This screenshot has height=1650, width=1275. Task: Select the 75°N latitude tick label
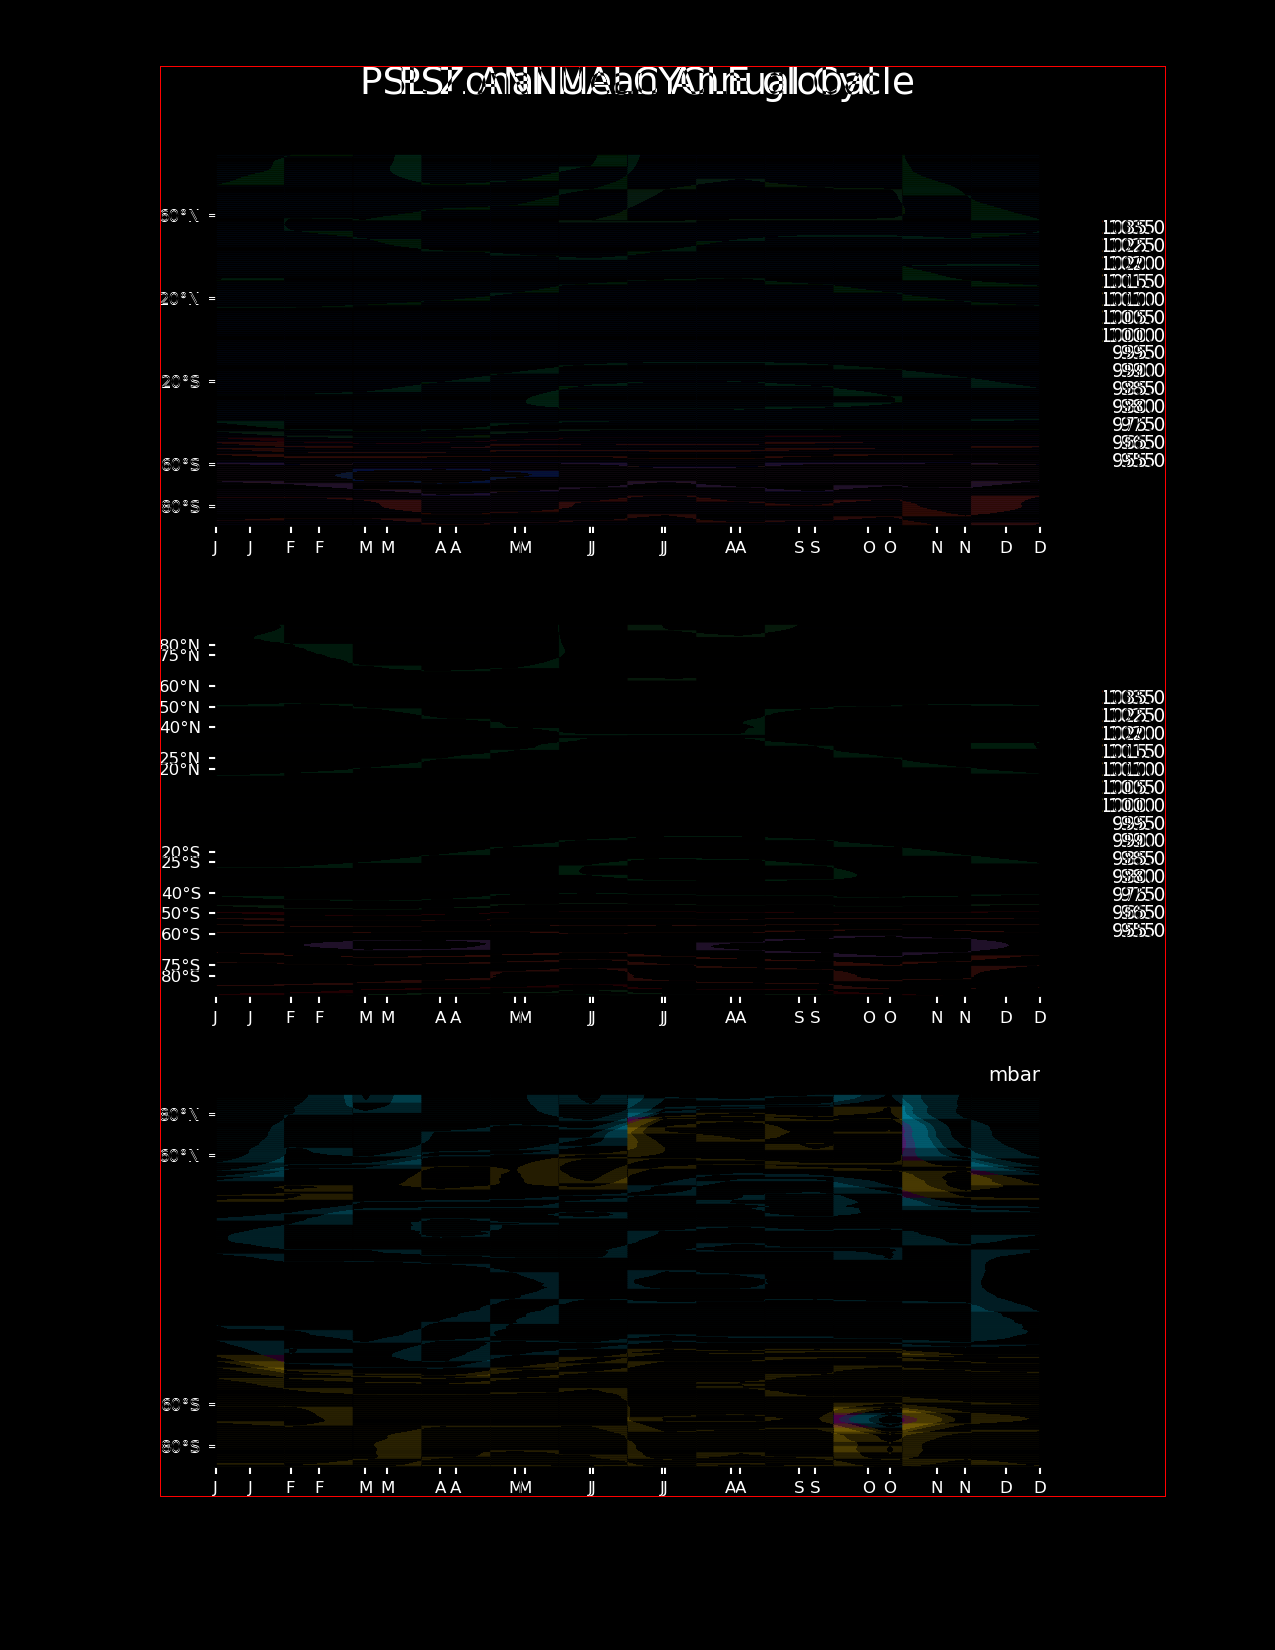tap(180, 656)
